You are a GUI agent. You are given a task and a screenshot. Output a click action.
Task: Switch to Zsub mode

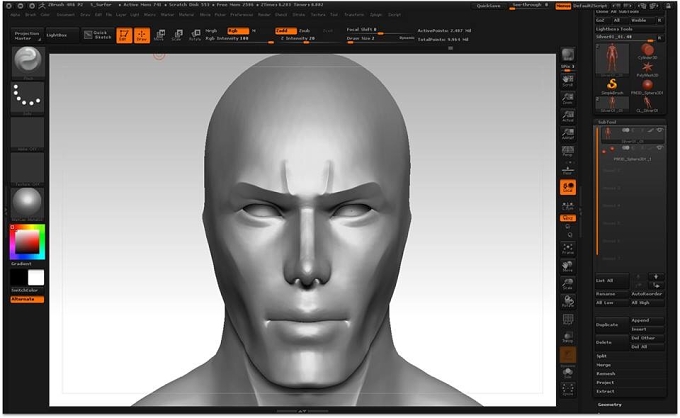304,31
